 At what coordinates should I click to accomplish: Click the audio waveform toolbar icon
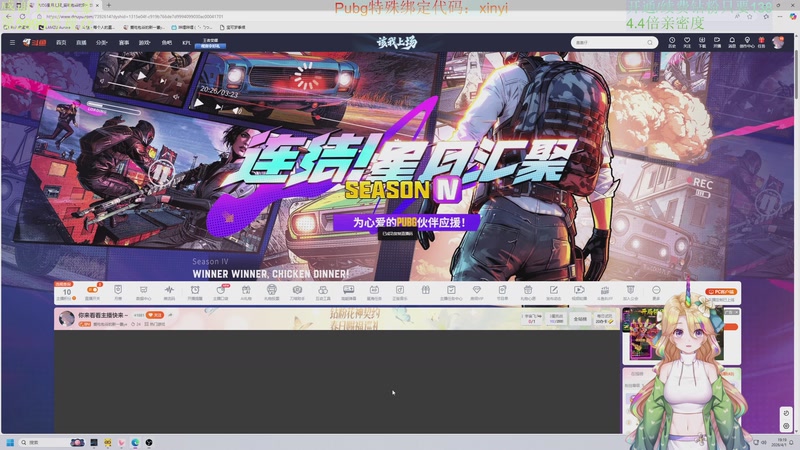point(169,292)
